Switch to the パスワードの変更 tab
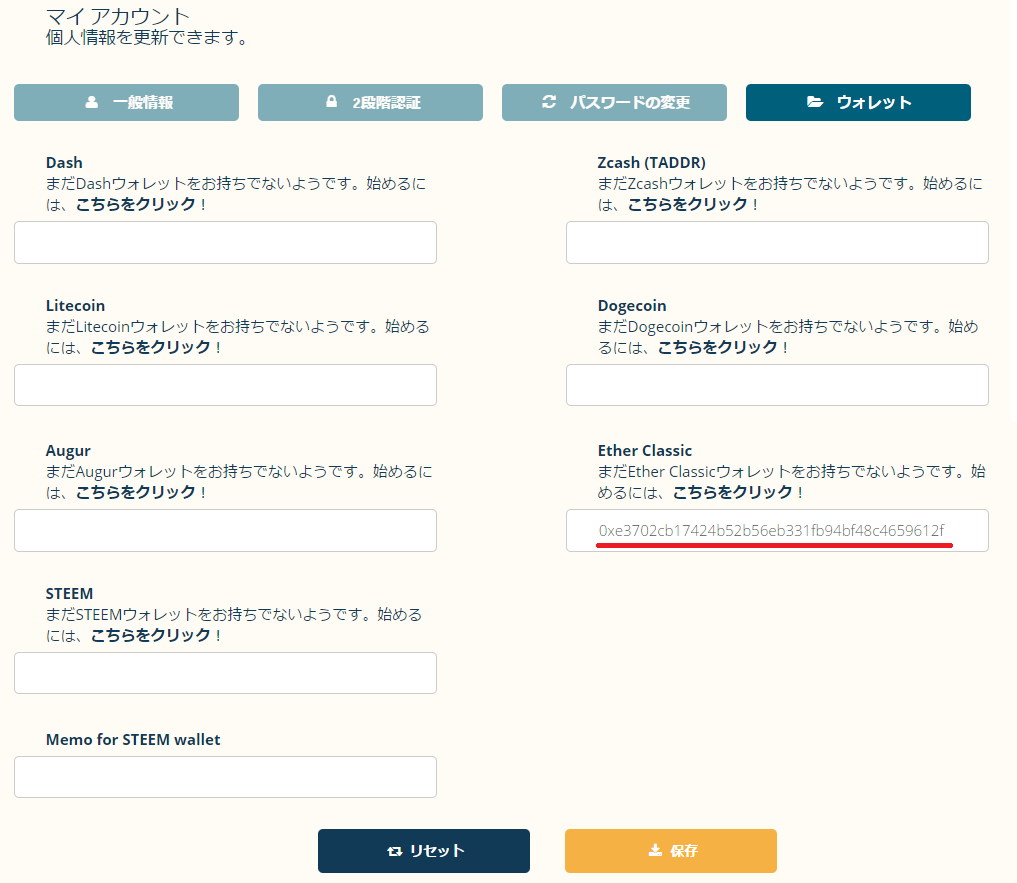Viewport: 1017px width, 883px height. tap(613, 102)
